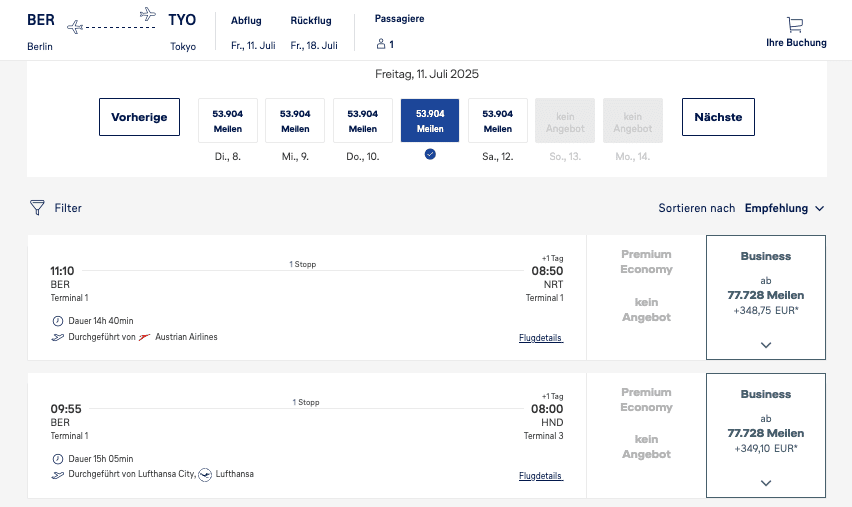Screen dimensions: 852x507
Task: Click the airplane icon in route header
Action: 148,14
